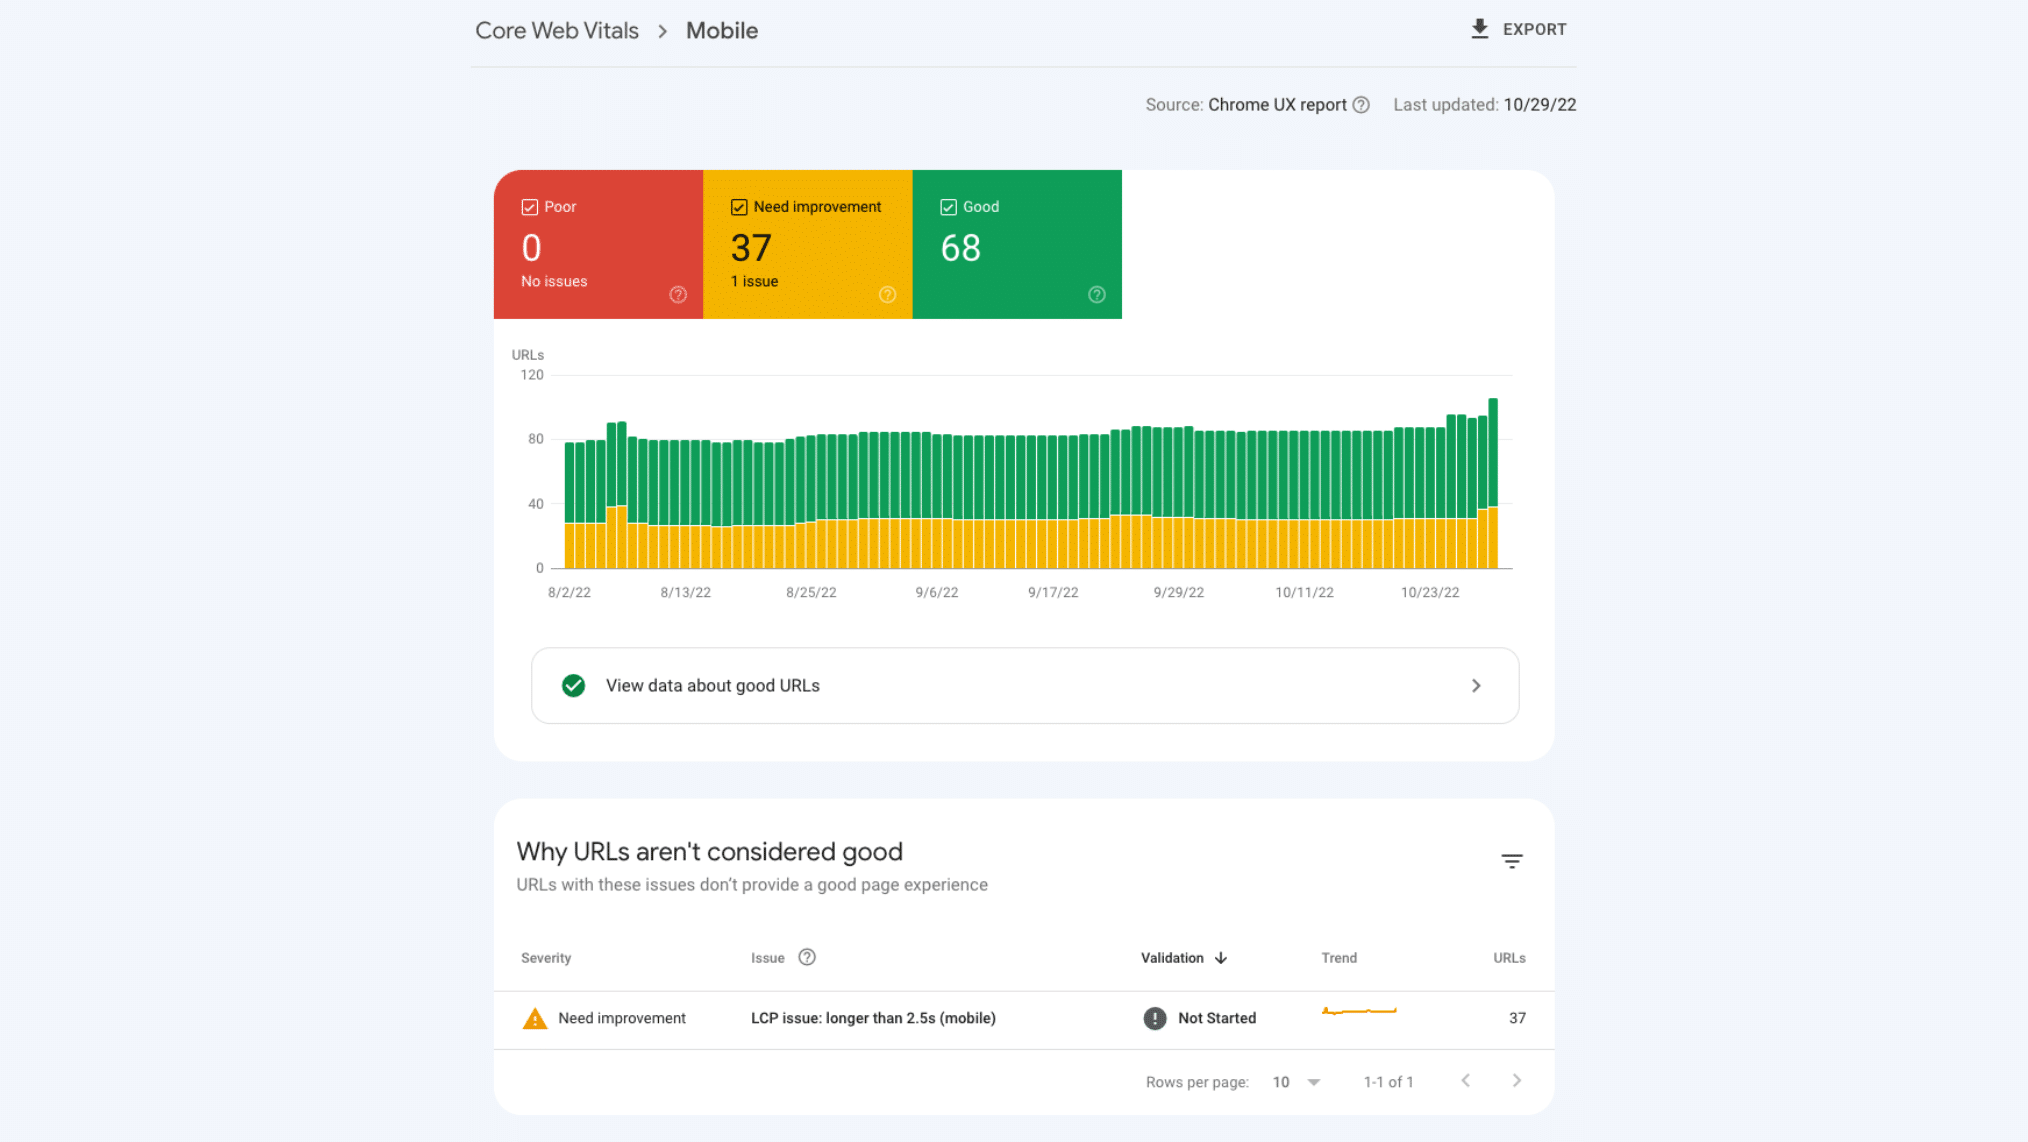
Task: Click the 8/2/22 date axis label
Action: click(x=569, y=592)
